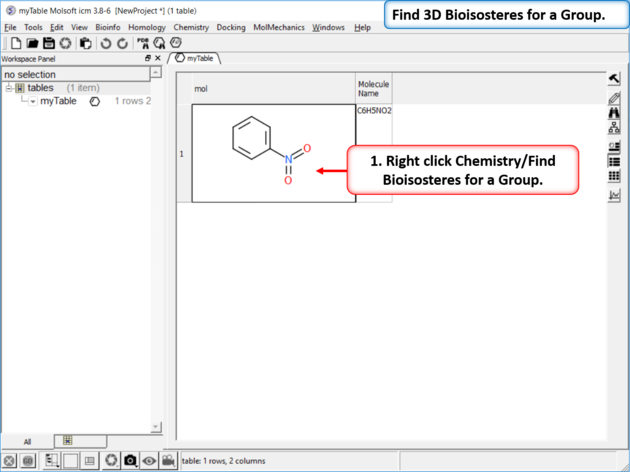630x472 pixels.
Task: Click the camera snapshot icon at bottom
Action: point(130,460)
